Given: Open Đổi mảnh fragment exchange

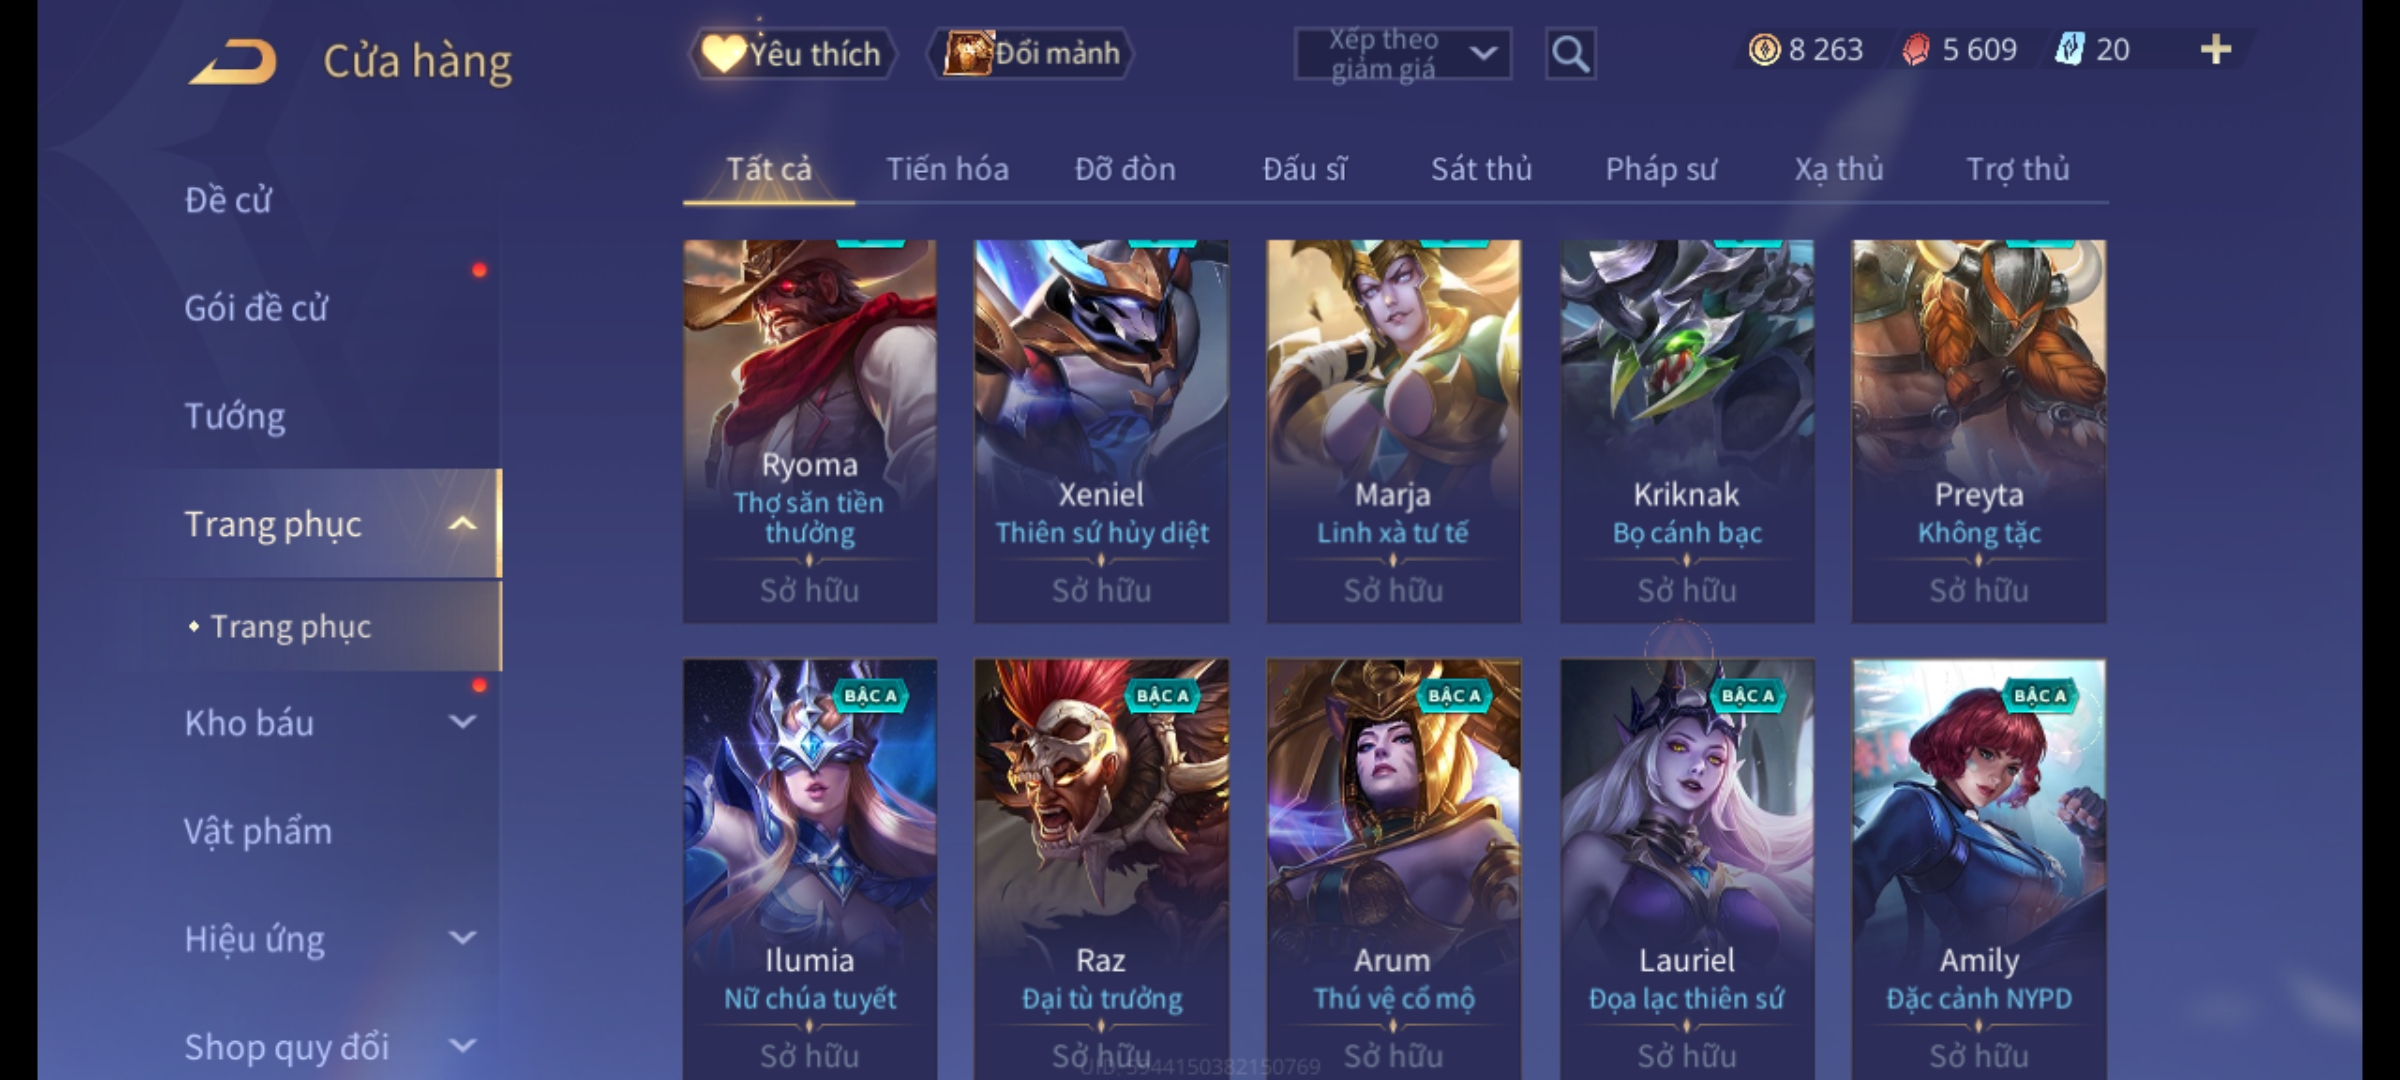Looking at the screenshot, I should (x=1032, y=53).
